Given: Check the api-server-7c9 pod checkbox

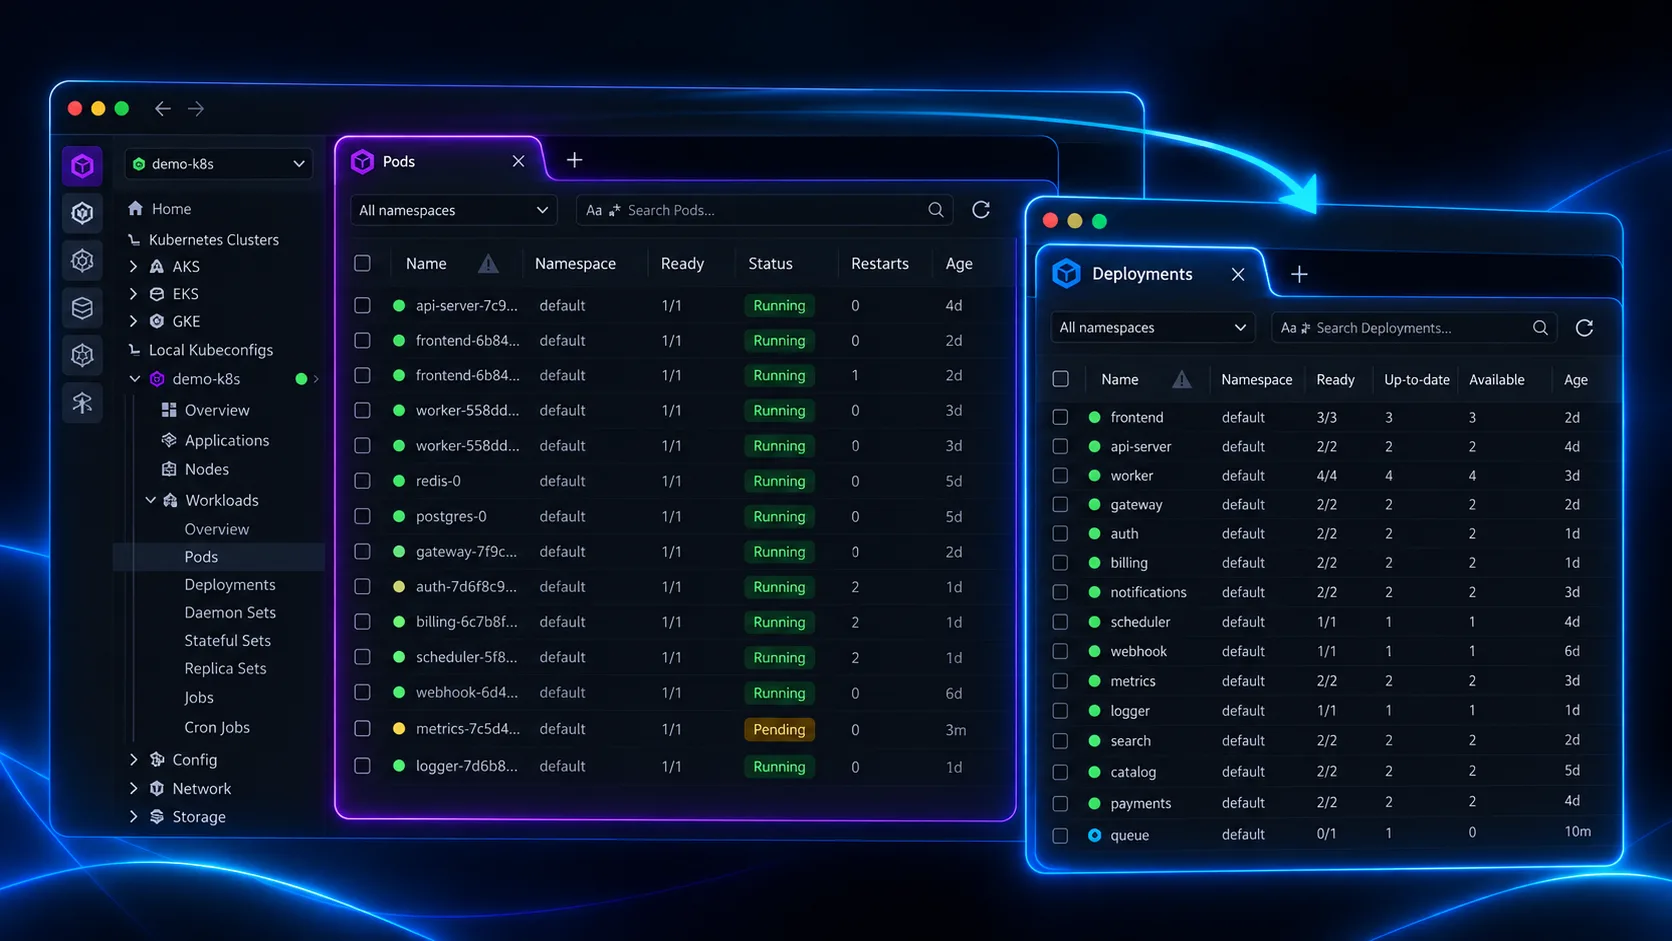Looking at the screenshot, I should (x=362, y=305).
